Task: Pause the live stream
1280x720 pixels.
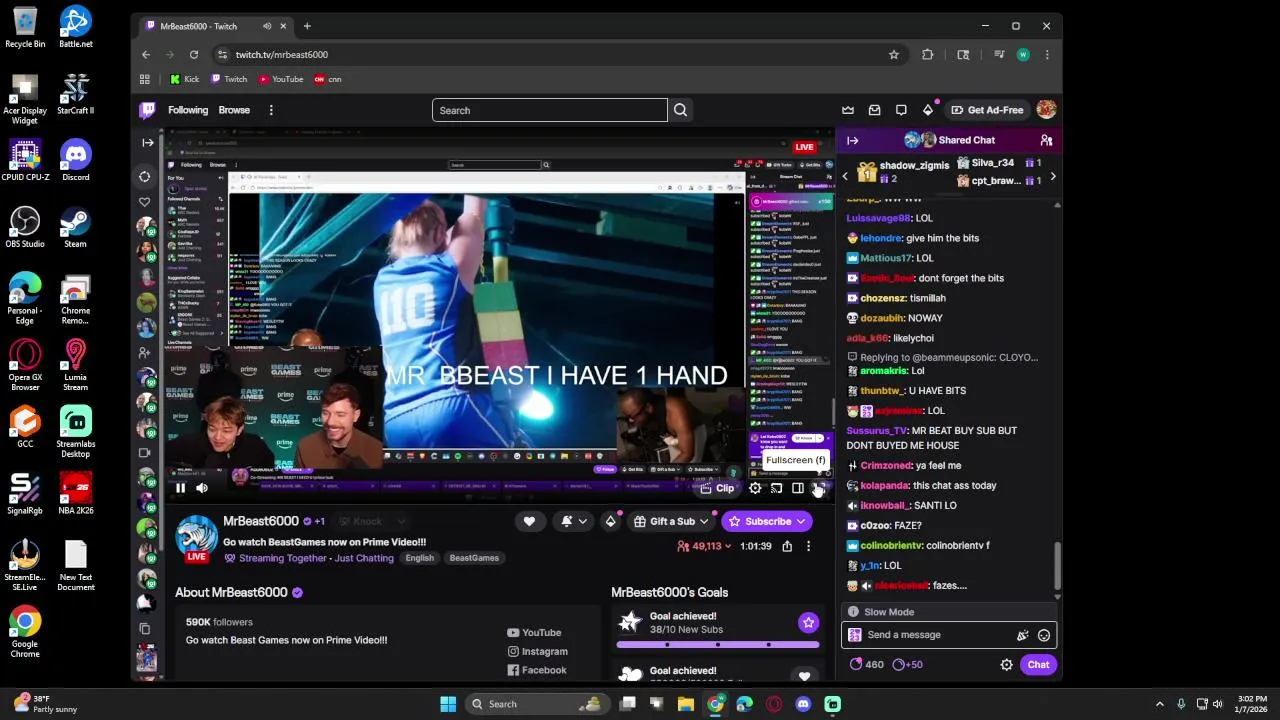Action: pos(180,488)
